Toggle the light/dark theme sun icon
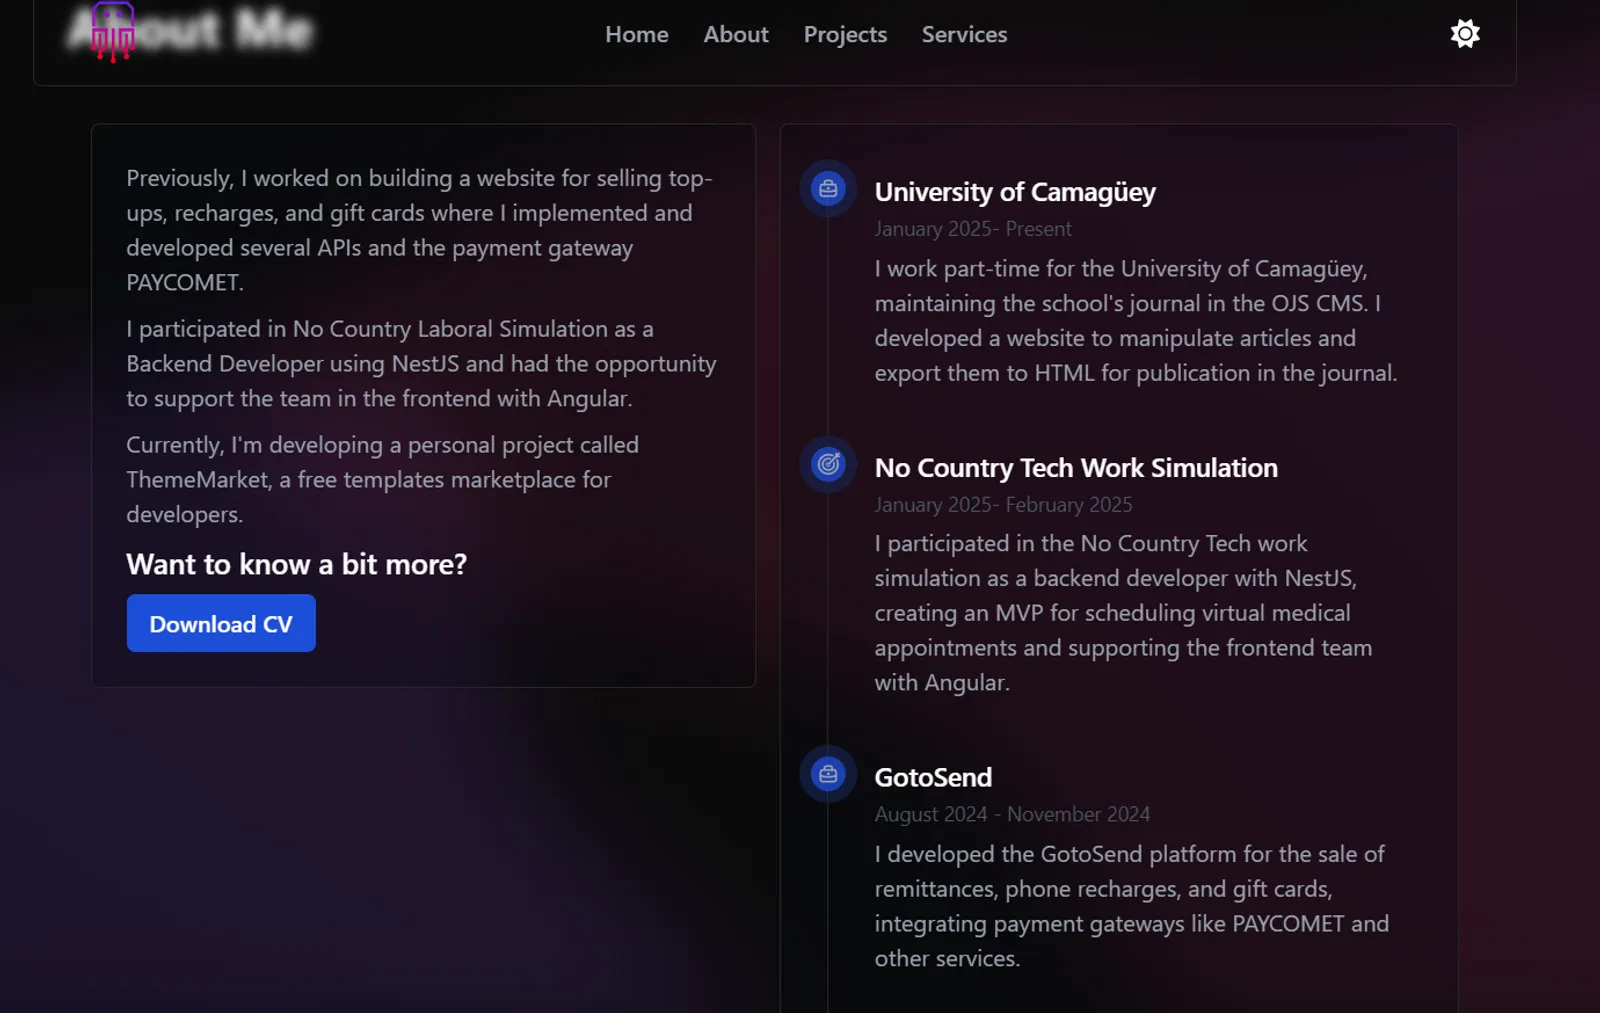Image resolution: width=1600 pixels, height=1013 pixels. [x=1464, y=34]
